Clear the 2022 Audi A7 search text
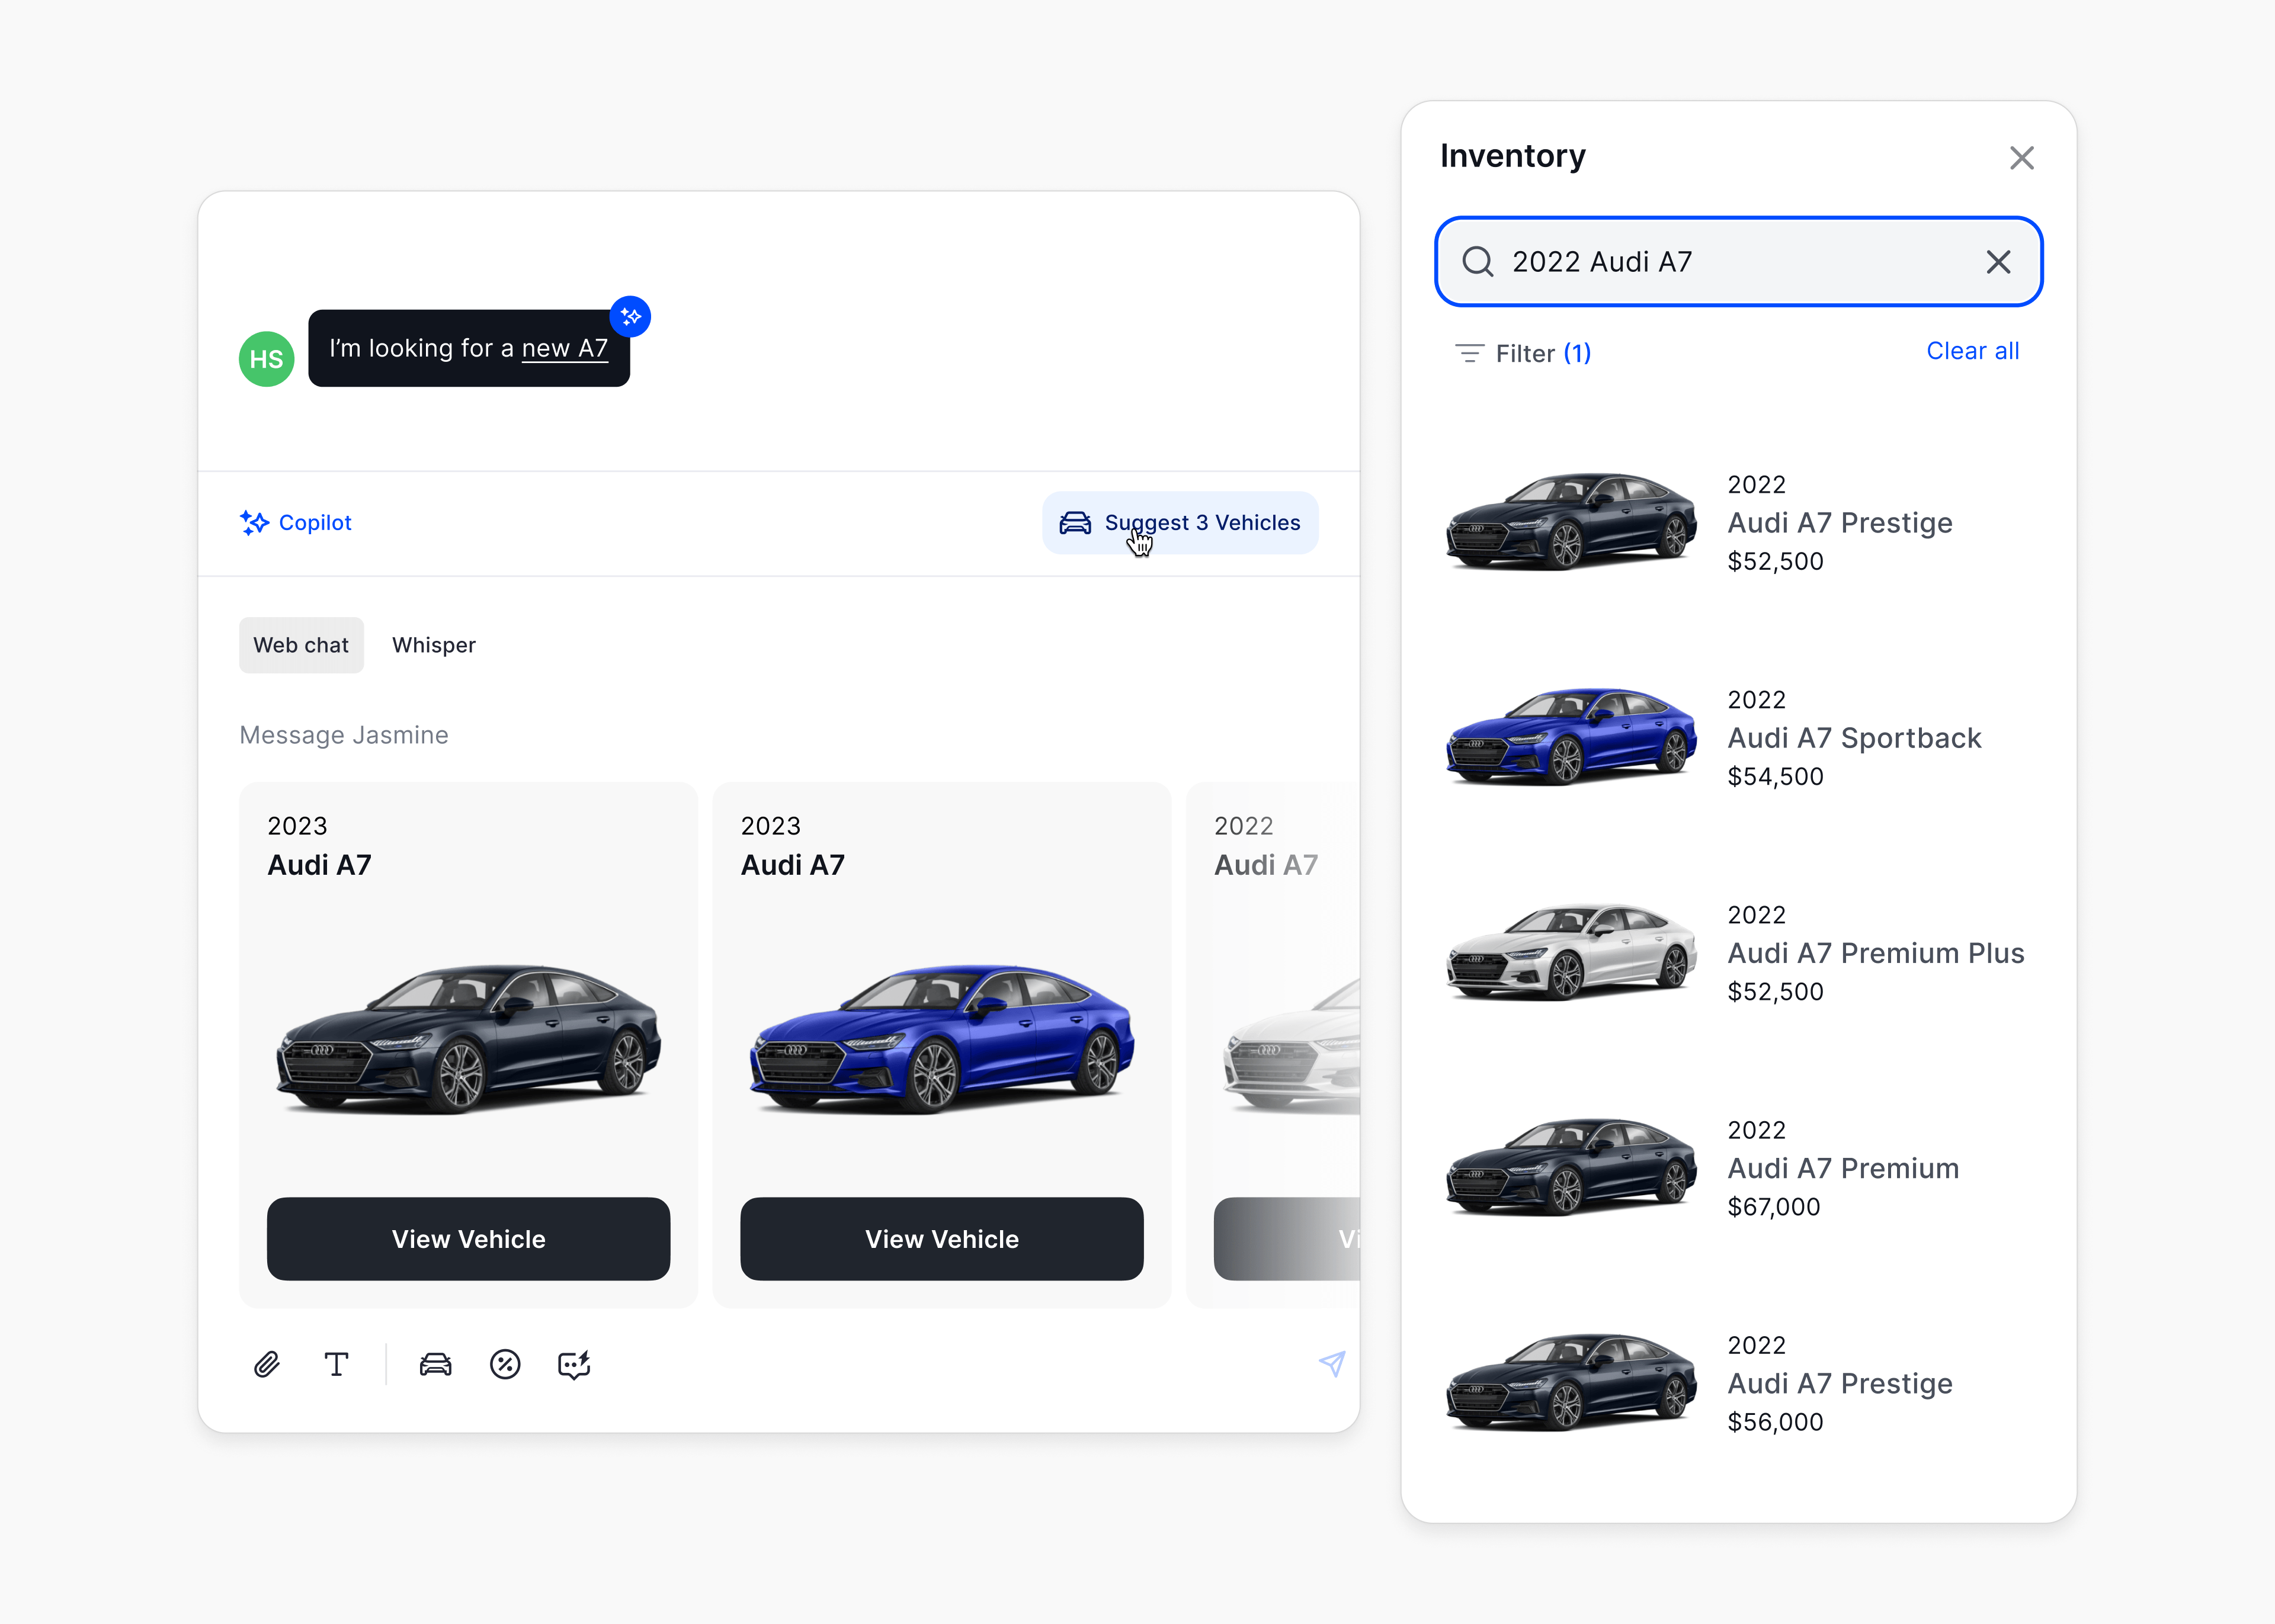The width and height of the screenshot is (2275, 1624). (x=1998, y=262)
